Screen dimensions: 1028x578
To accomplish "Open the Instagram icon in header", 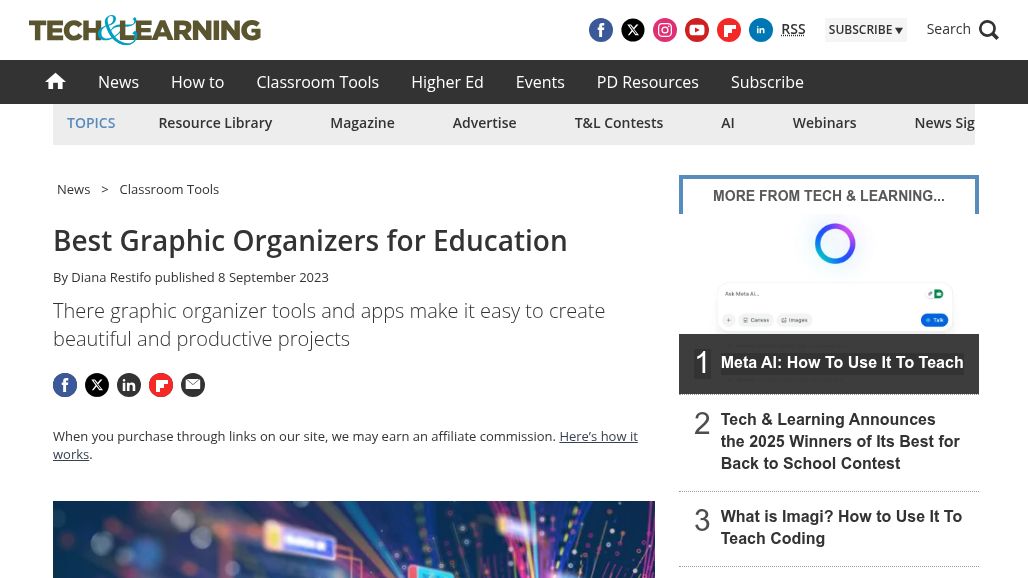I will [665, 30].
